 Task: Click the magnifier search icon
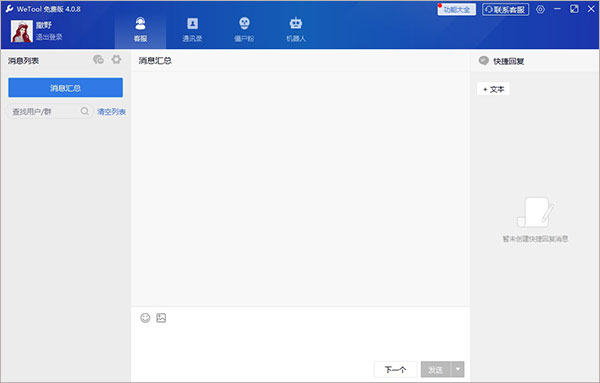click(85, 111)
